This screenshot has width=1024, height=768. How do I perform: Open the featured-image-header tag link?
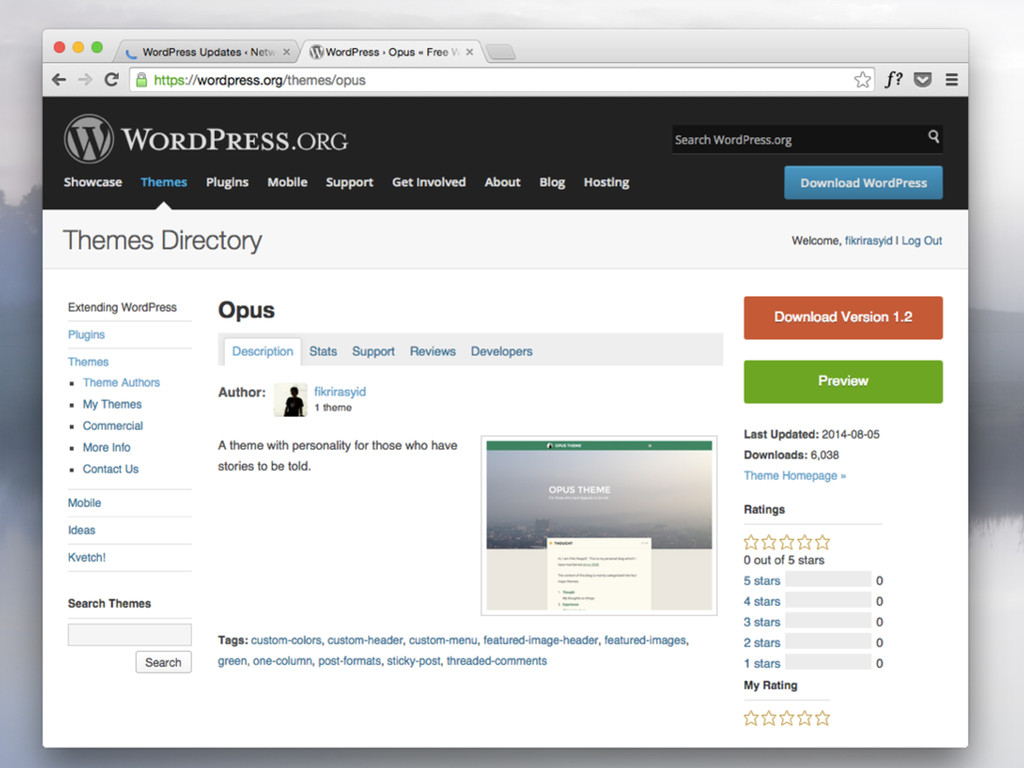pyautogui.click(x=541, y=640)
